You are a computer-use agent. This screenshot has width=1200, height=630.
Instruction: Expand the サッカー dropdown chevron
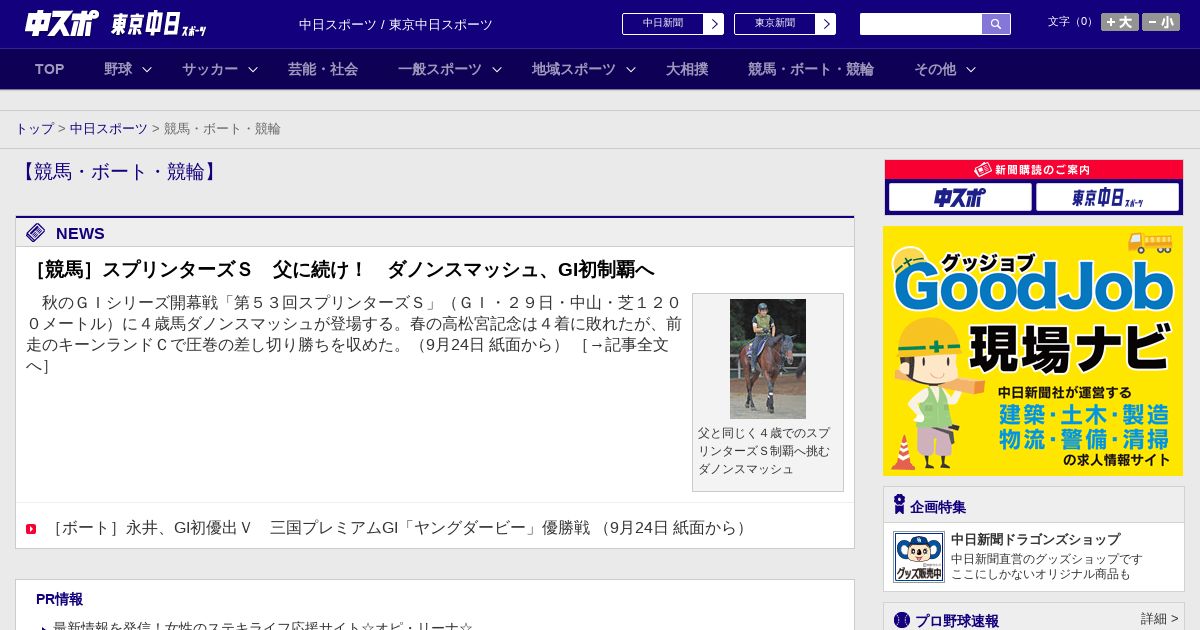click(253, 69)
